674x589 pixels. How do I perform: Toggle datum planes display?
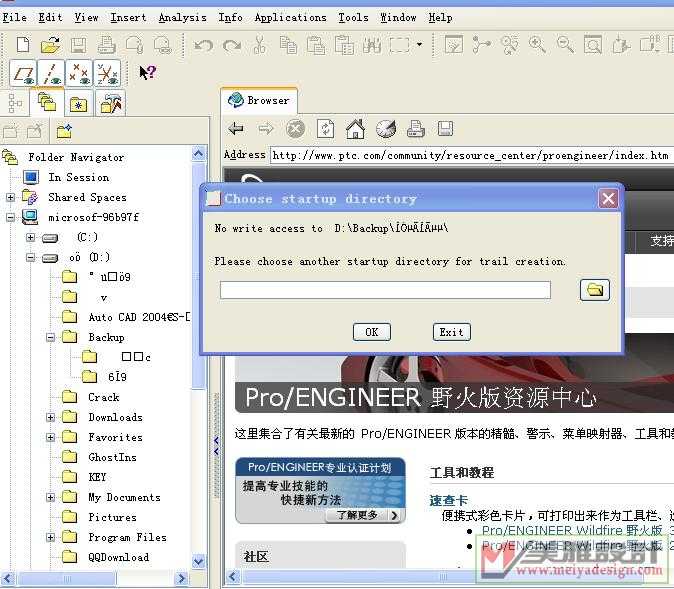coord(23,74)
